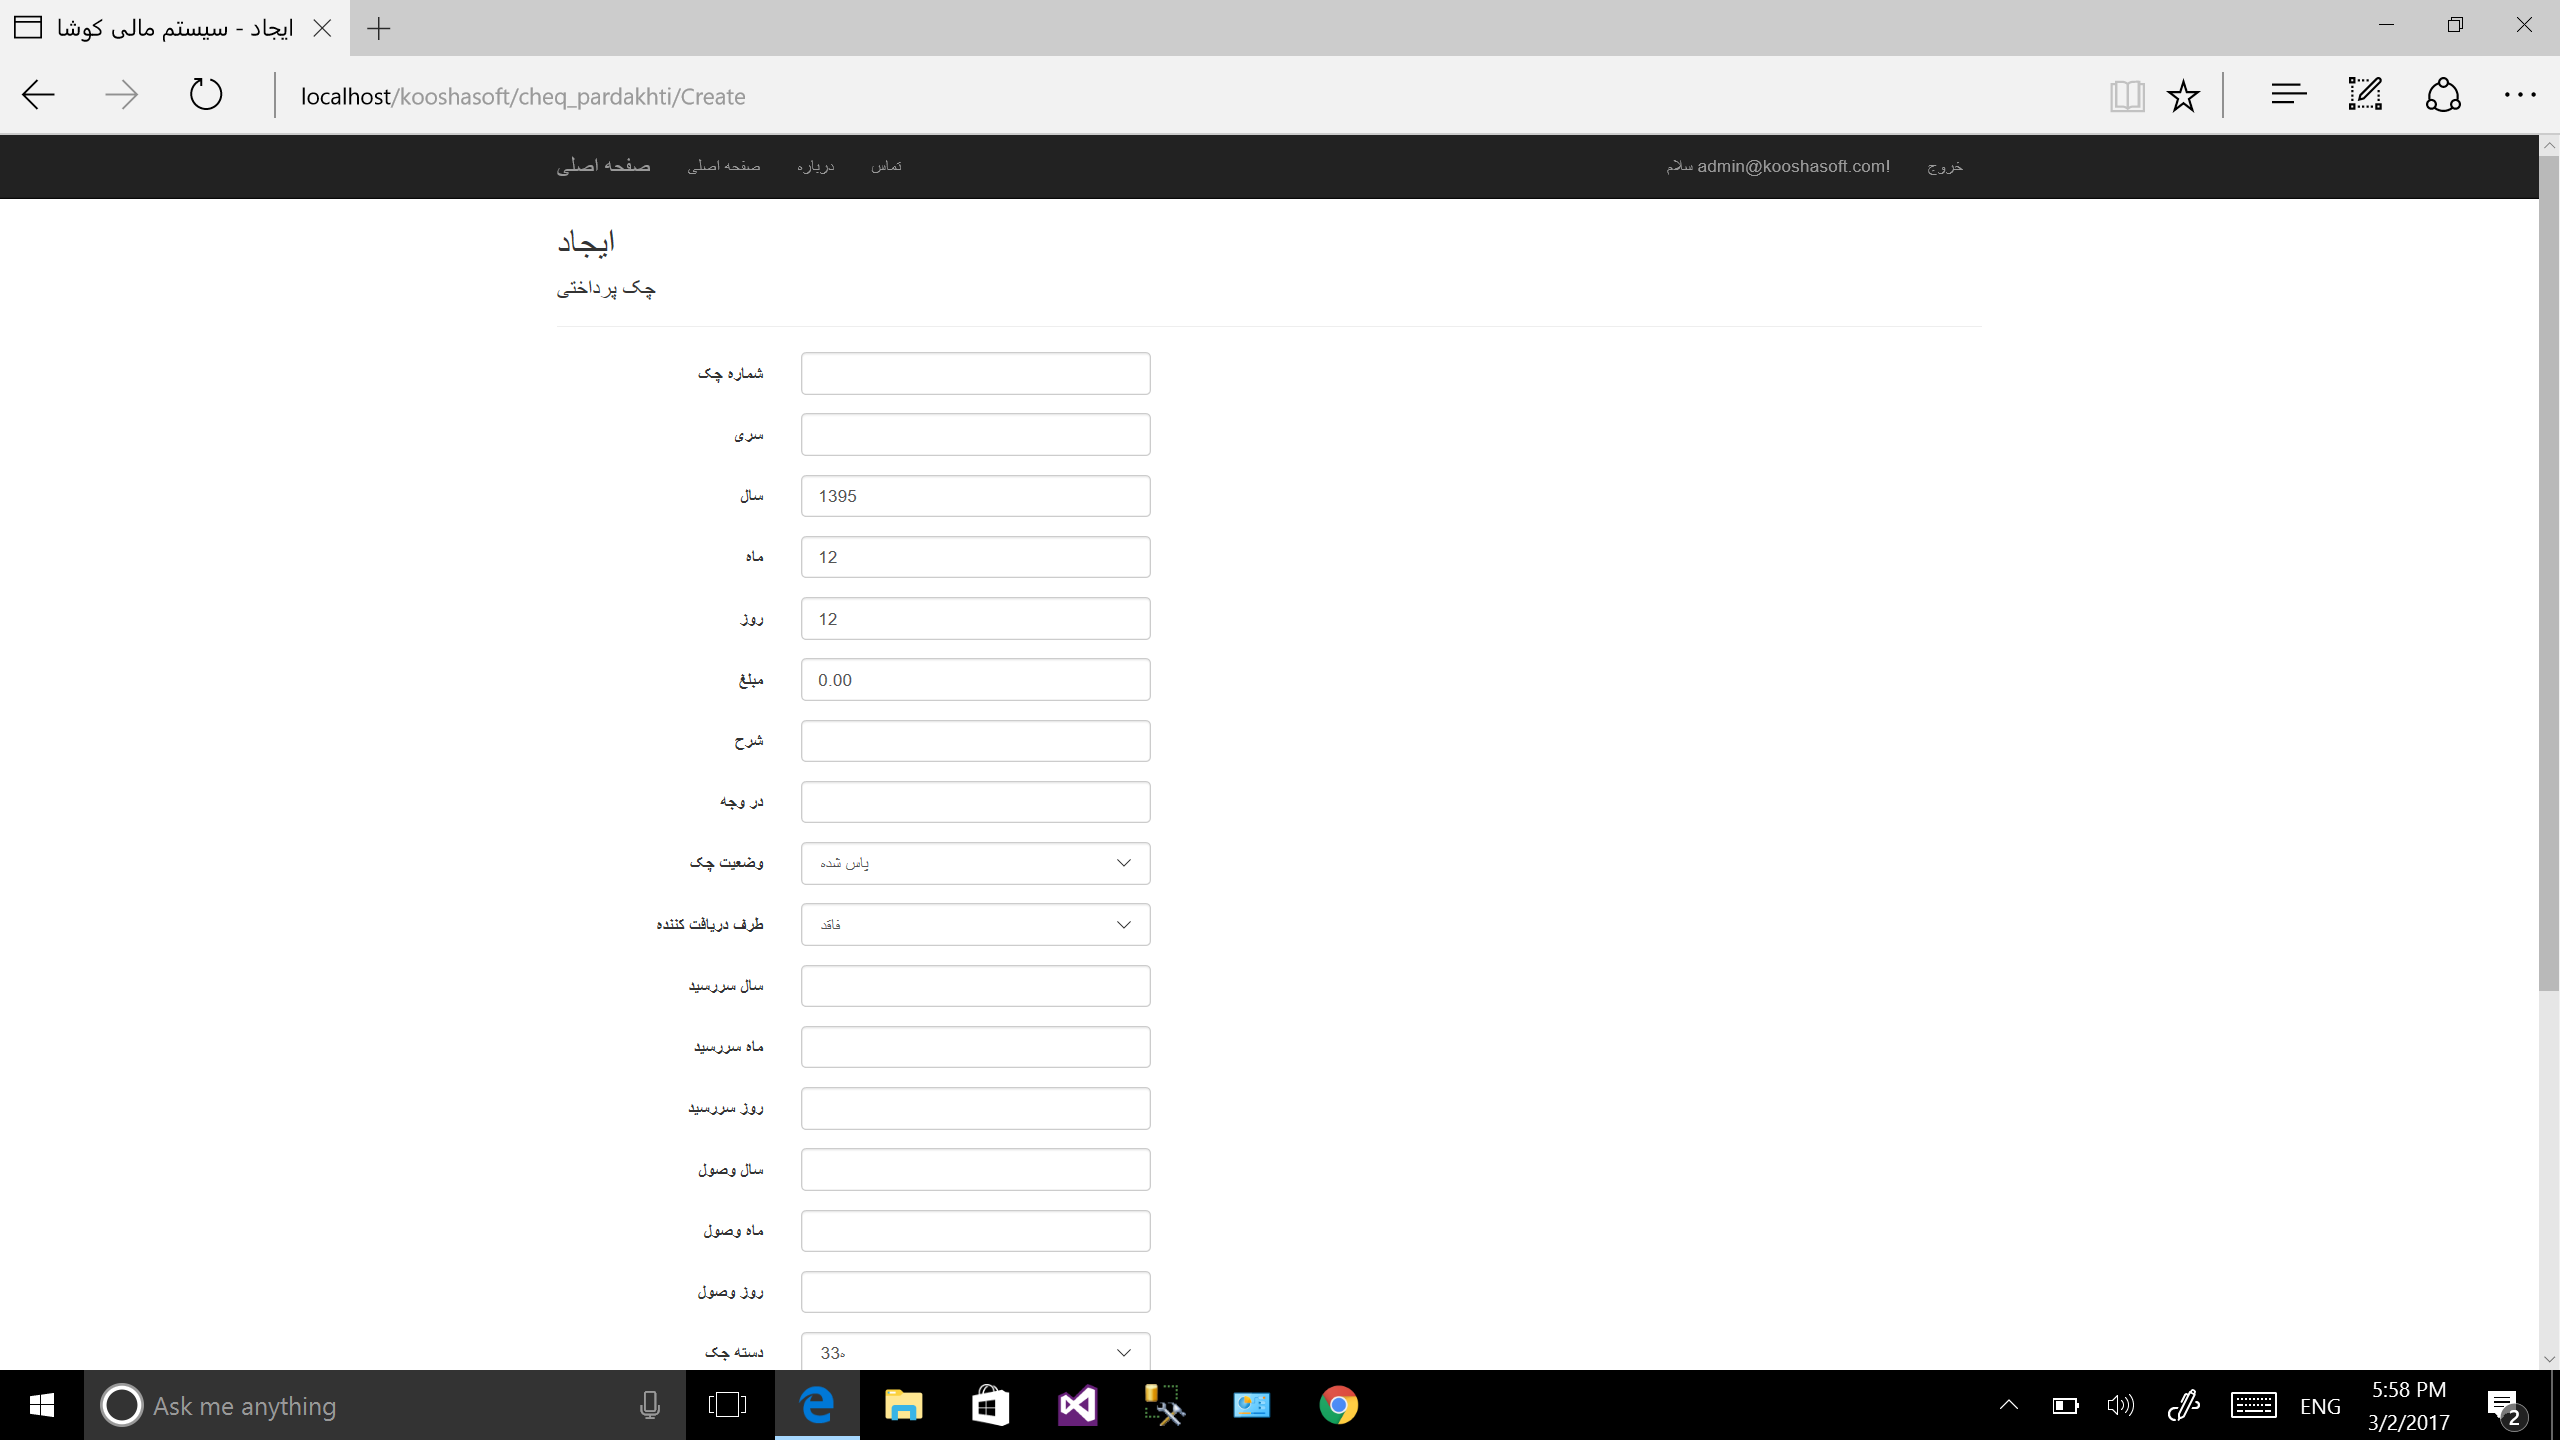This screenshot has height=1440, width=2560.
Task: Click the Share icon in toolbar
Action: pyautogui.click(x=2442, y=95)
